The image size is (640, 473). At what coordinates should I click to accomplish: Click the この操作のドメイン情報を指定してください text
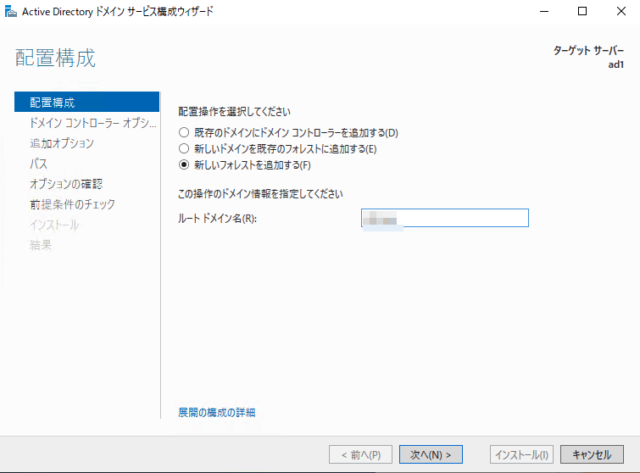pos(260,193)
